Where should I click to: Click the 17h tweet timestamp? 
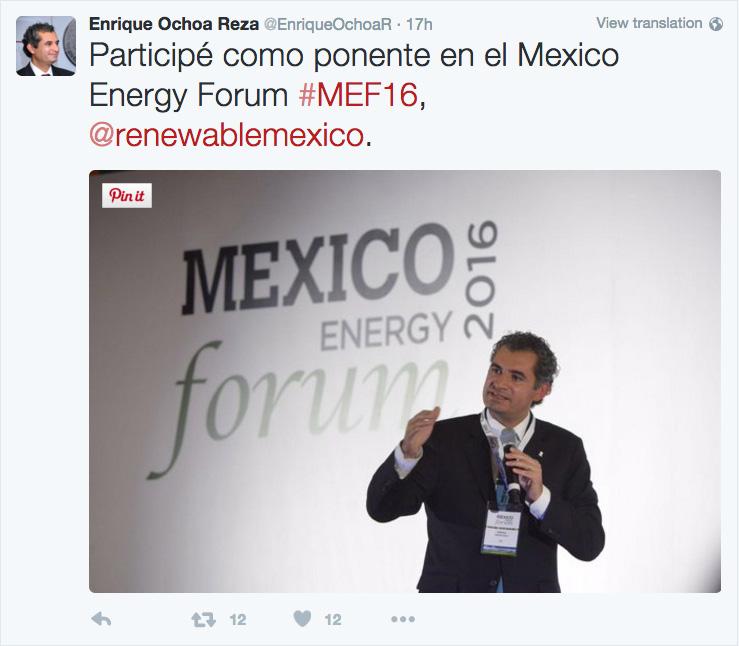tap(419, 24)
